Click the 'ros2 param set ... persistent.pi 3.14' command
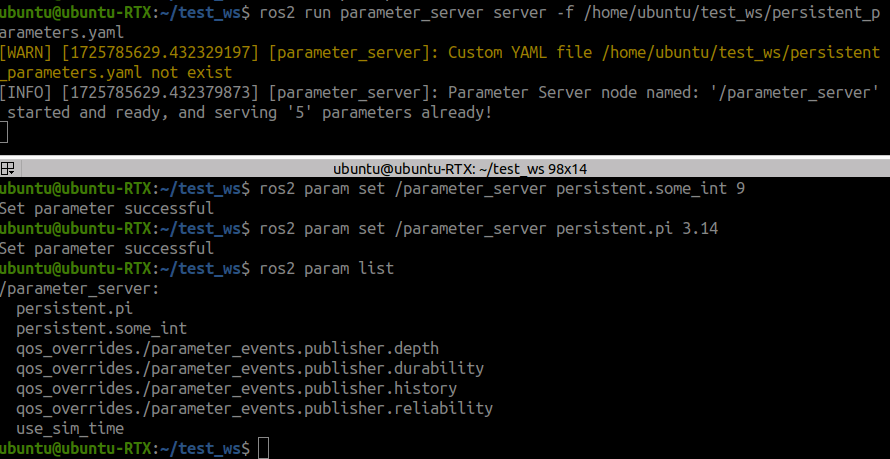The height and width of the screenshot is (459, 890). click(489, 229)
